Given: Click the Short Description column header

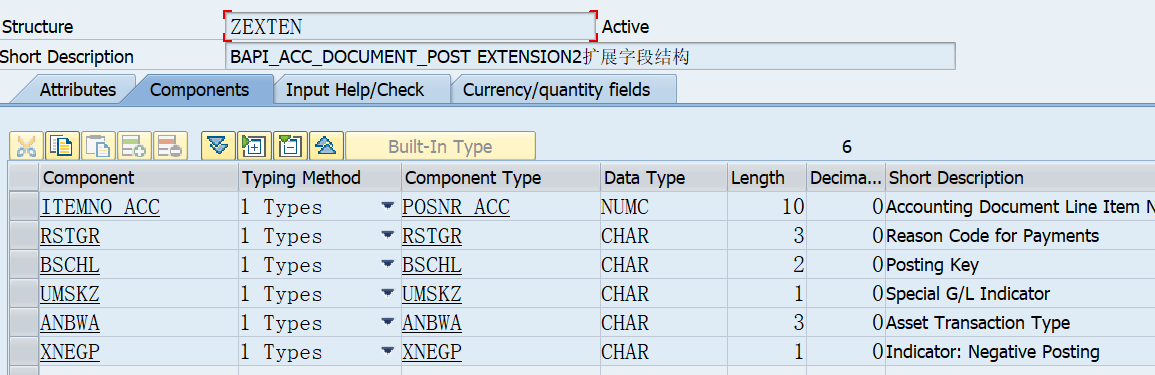Looking at the screenshot, I should point(1020,178).
